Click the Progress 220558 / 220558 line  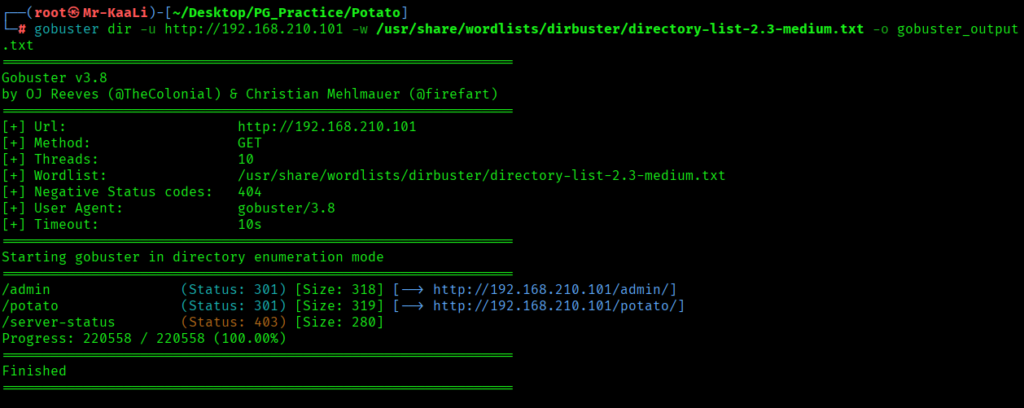144,338
